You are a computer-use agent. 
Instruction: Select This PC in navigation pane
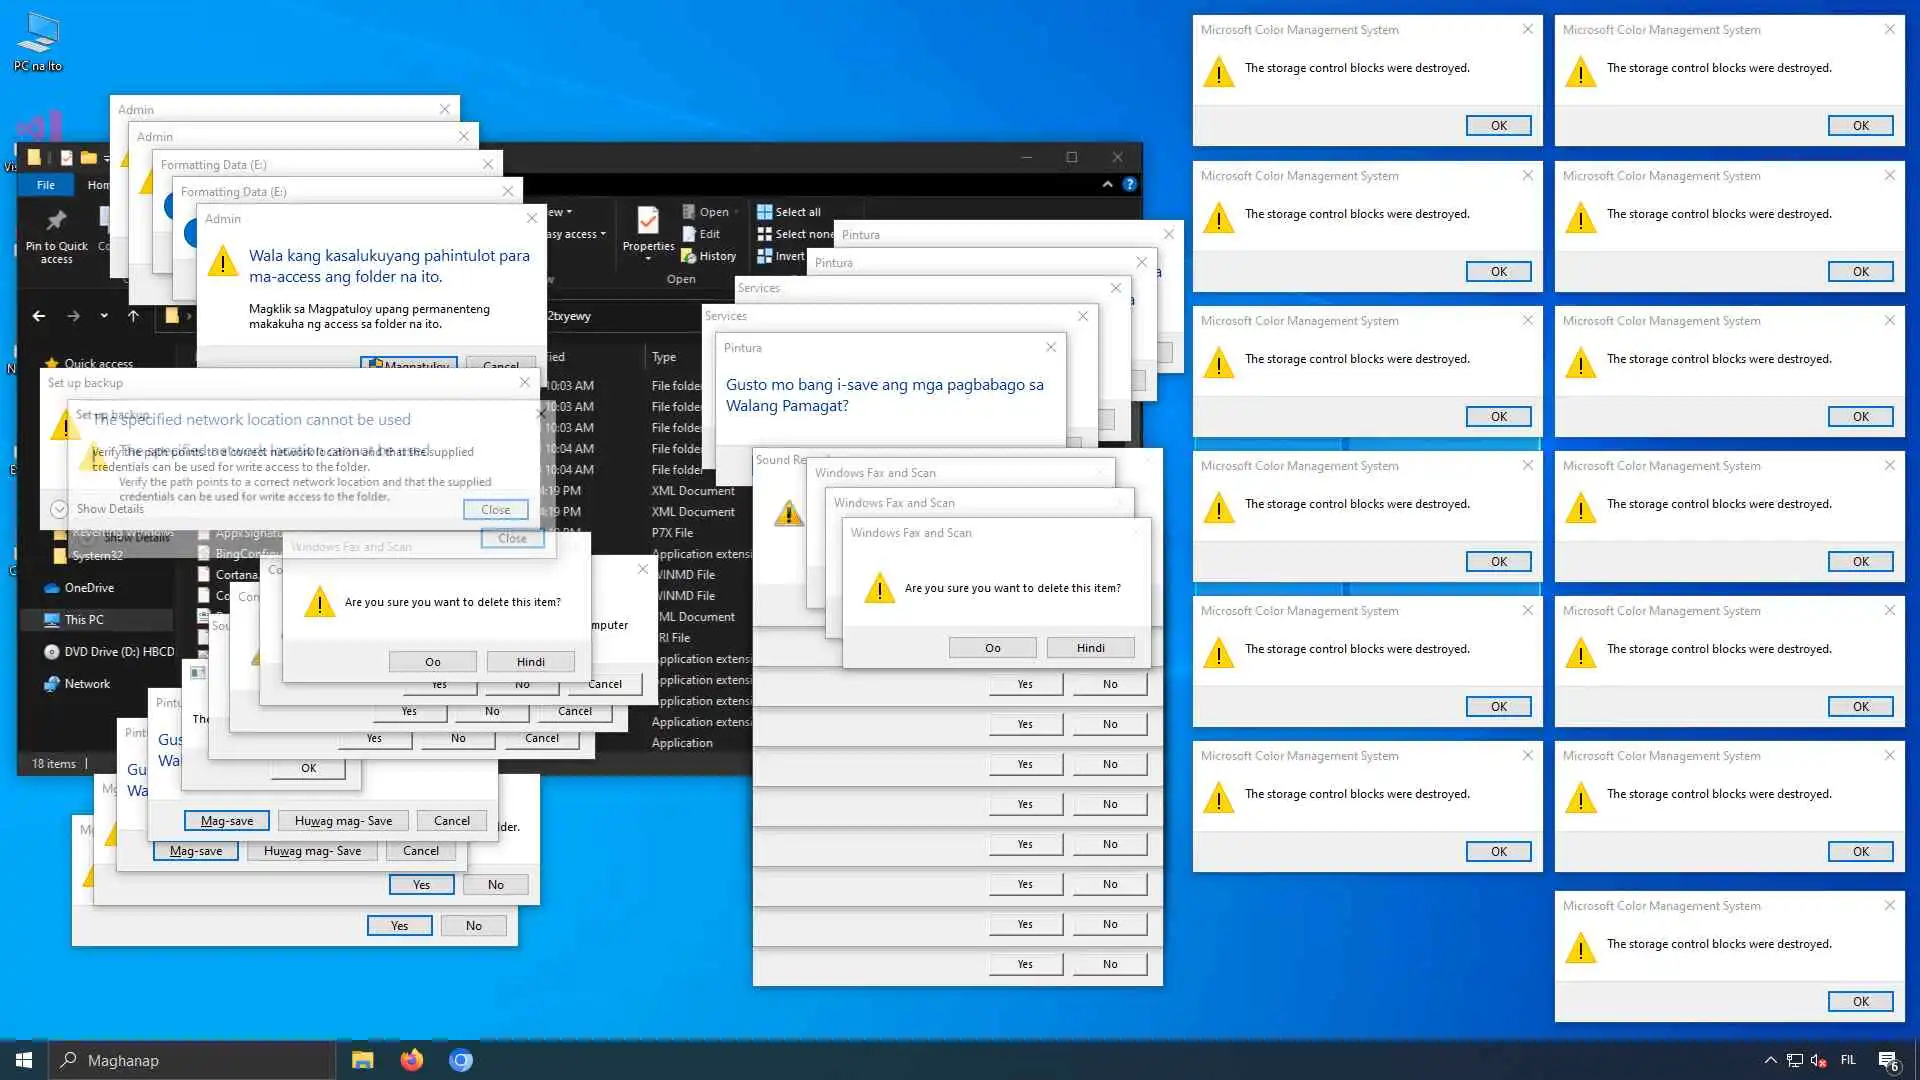click(x=84, y=620)
